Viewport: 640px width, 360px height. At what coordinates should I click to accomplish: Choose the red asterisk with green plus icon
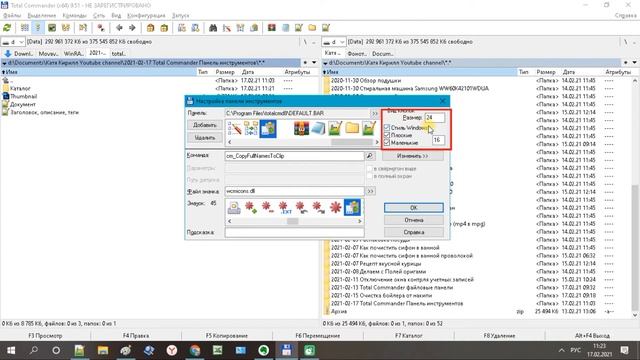pyautogui.click(x=250, y=207)
